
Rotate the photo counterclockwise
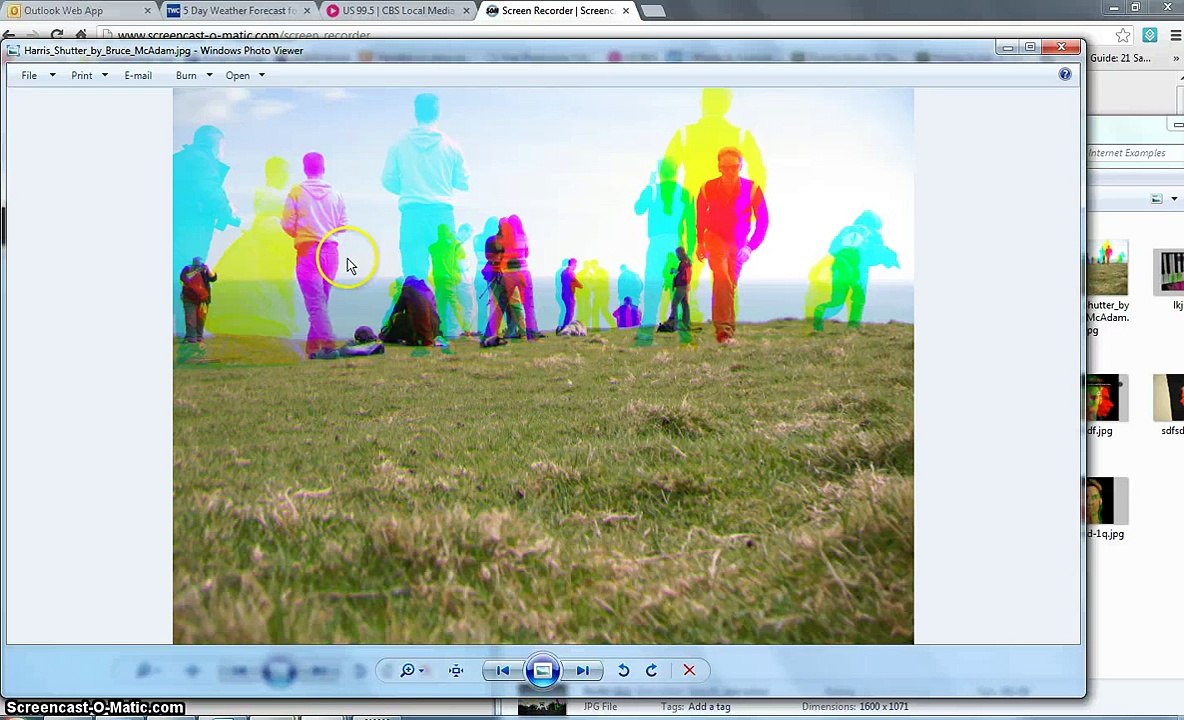[624, 670]
